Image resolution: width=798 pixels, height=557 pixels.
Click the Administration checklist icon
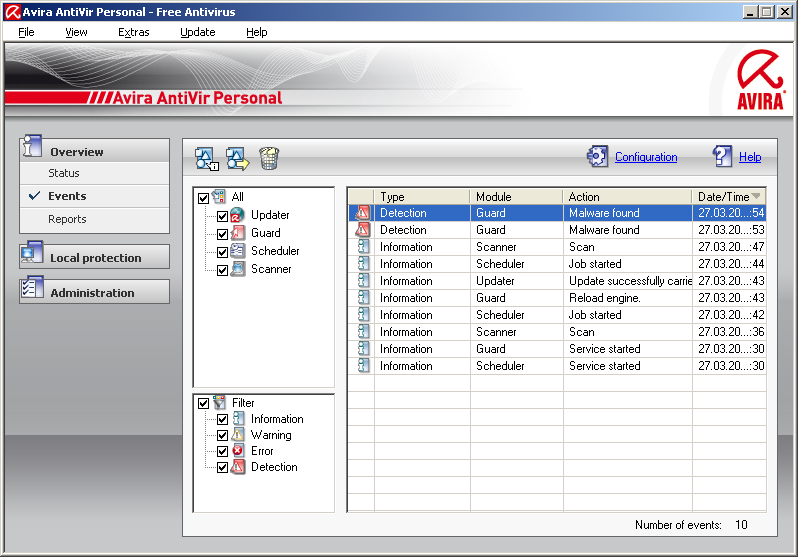point(32,288)
